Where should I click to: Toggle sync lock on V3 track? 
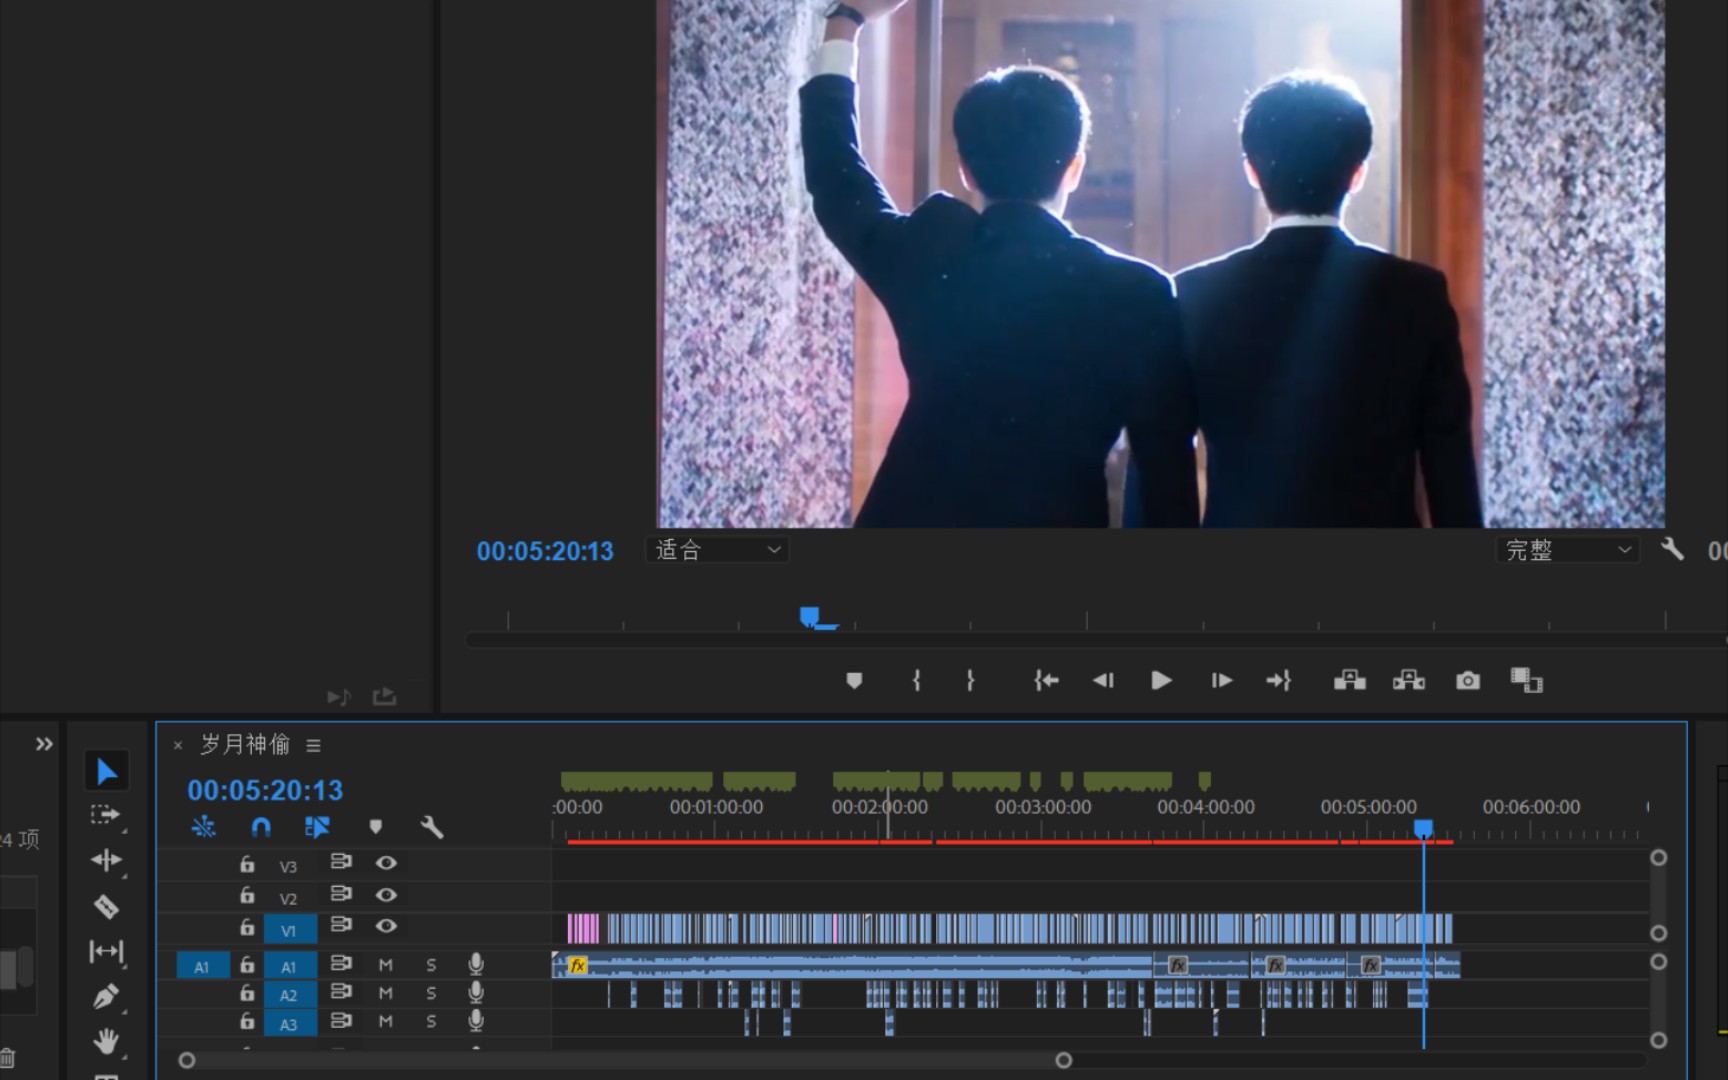point(341,862)
